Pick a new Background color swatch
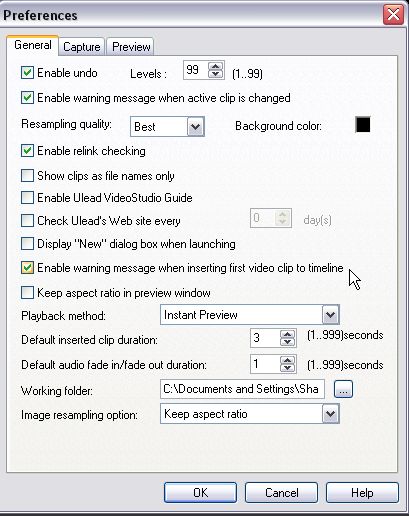The width and height of the screenshot is (409, 516). coord(363,125)
